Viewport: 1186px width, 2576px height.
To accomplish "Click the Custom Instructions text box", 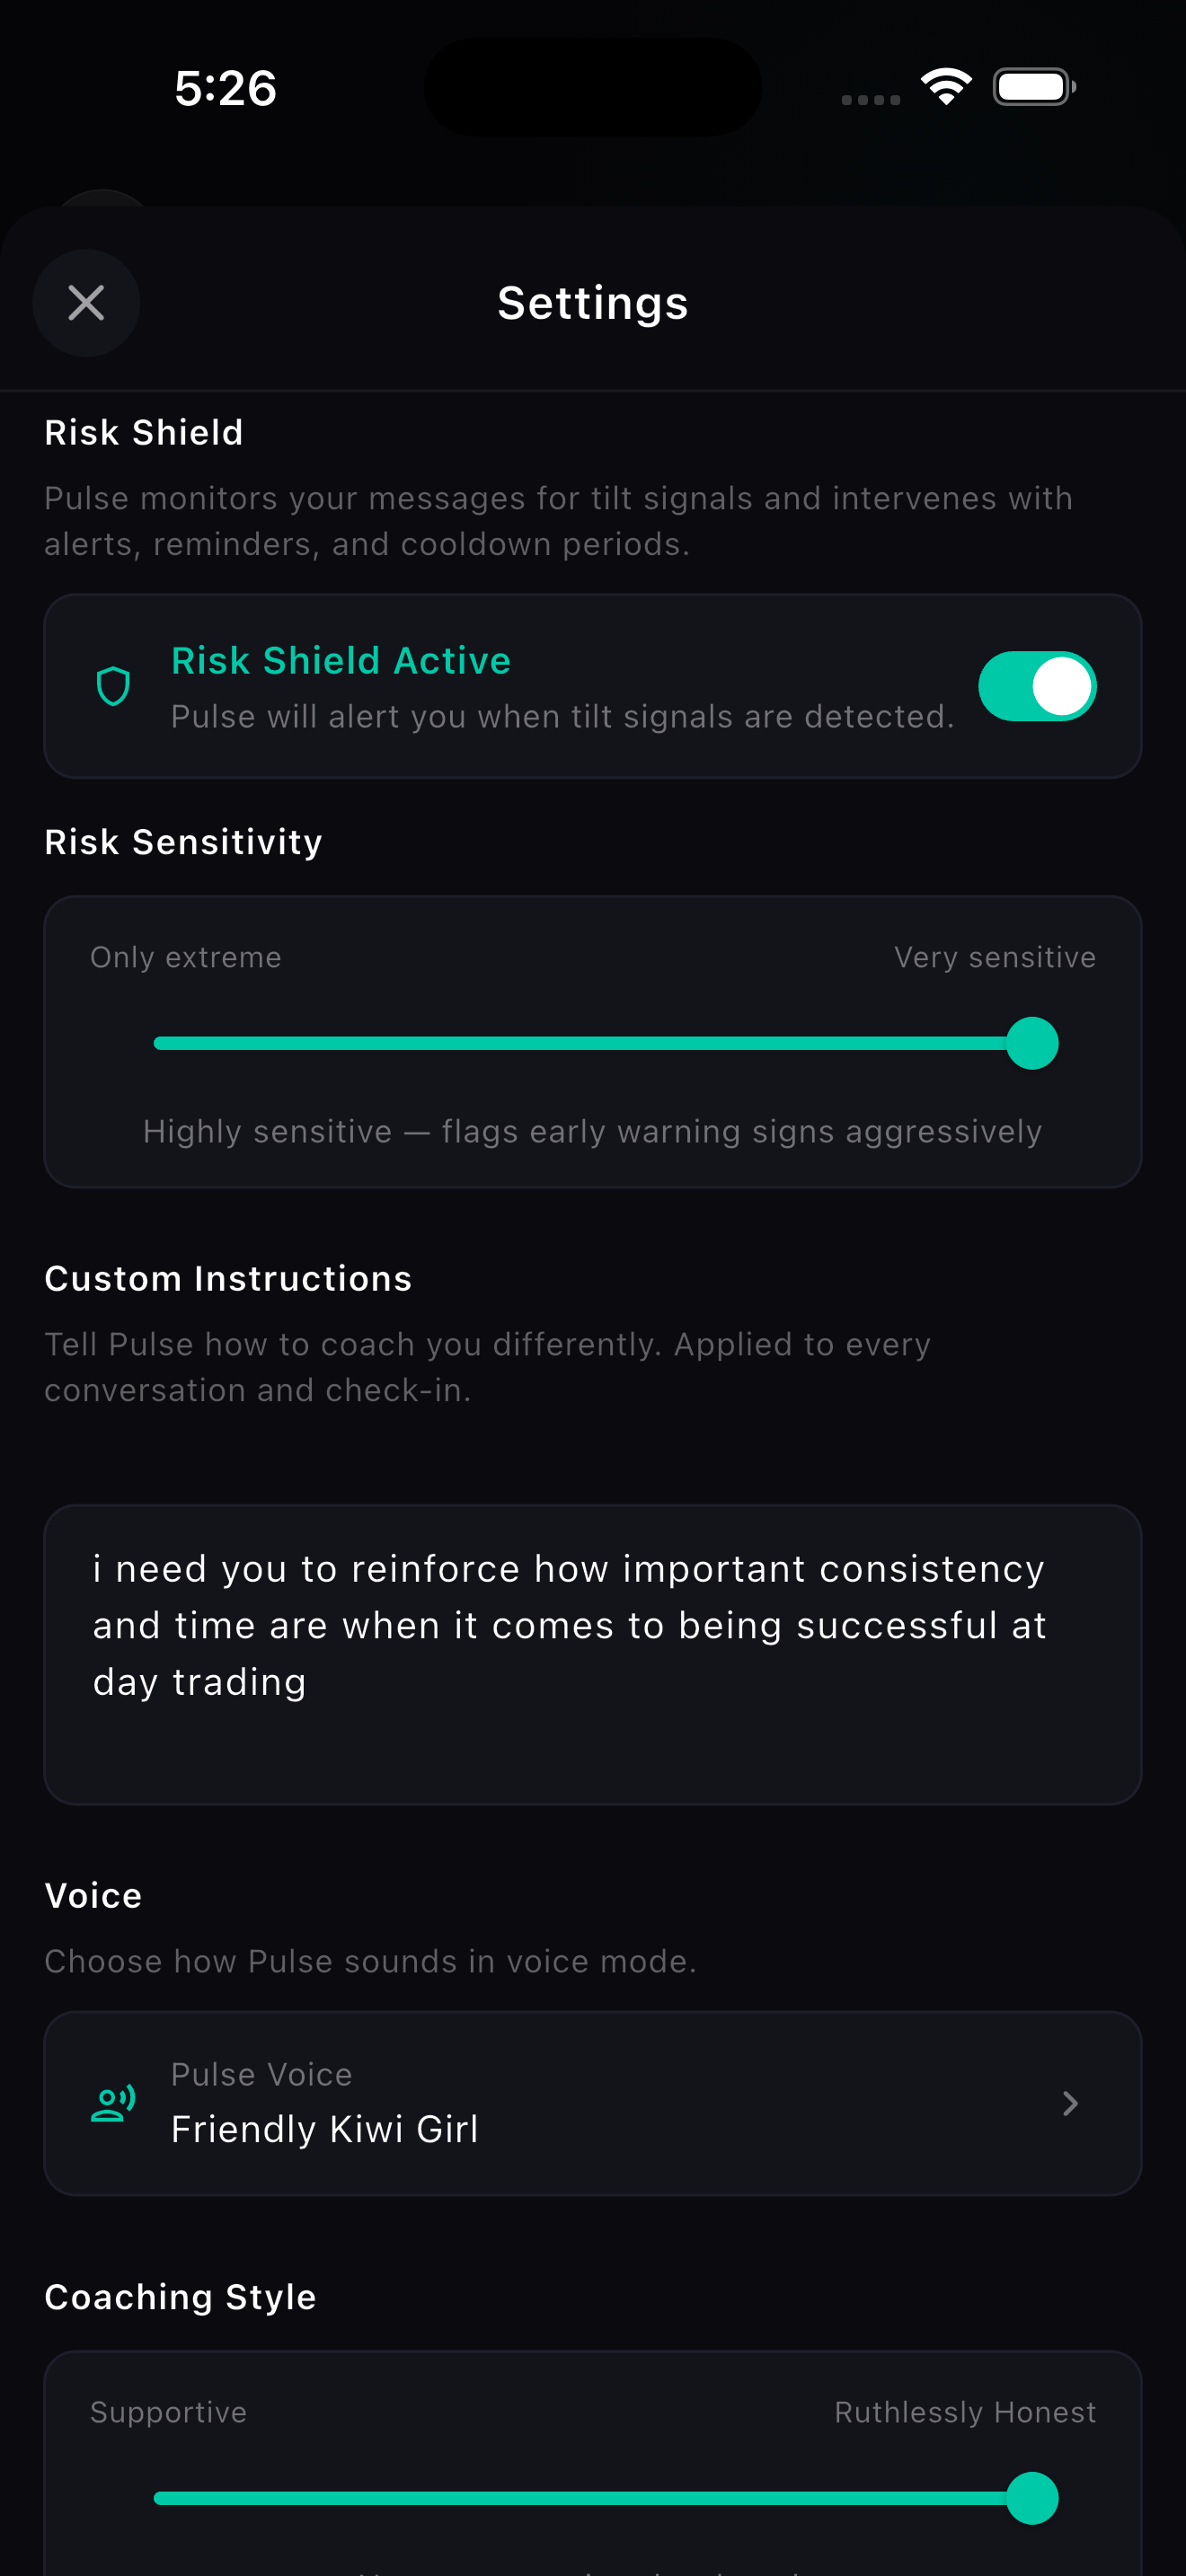I will [593, 1655].
